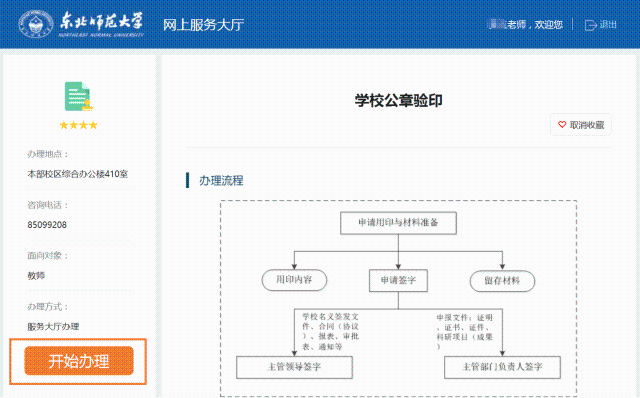640x398 pixels.
Task: Click flowchart node 用印内容
Action: tap(294, 280)
